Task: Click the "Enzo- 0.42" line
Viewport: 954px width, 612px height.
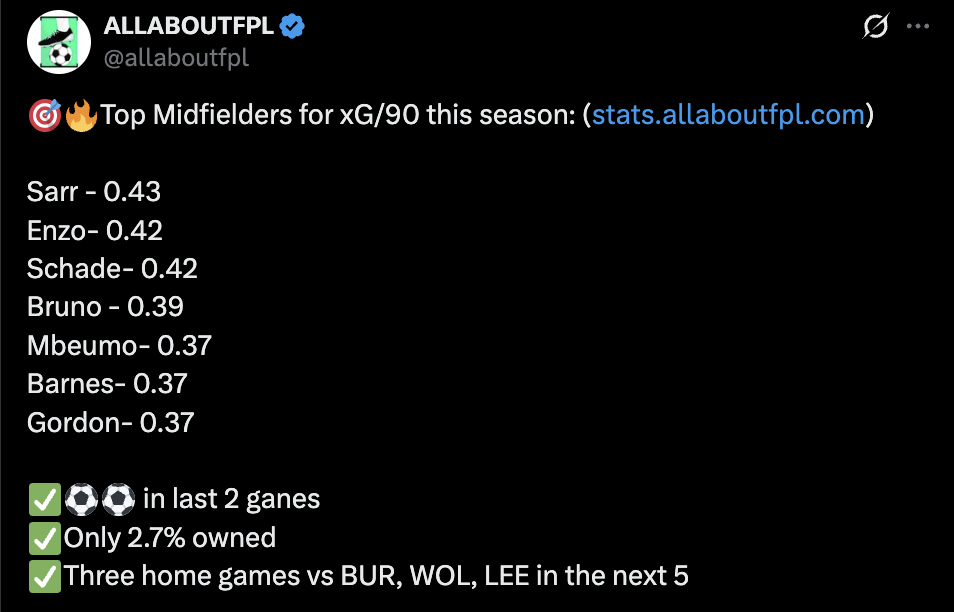Action: 95,231
